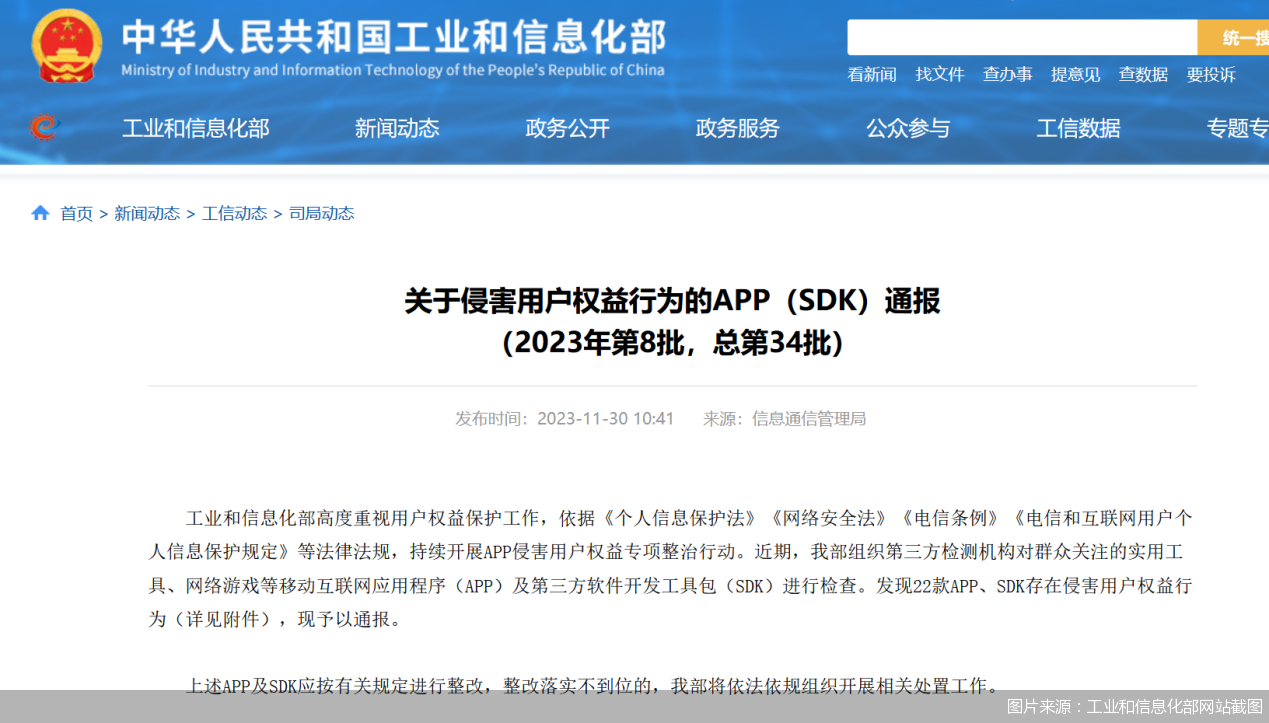Click 工信动态 in the breadcrumb
Viewport: 1269px width, 723px height.
[x=234, y=212]
